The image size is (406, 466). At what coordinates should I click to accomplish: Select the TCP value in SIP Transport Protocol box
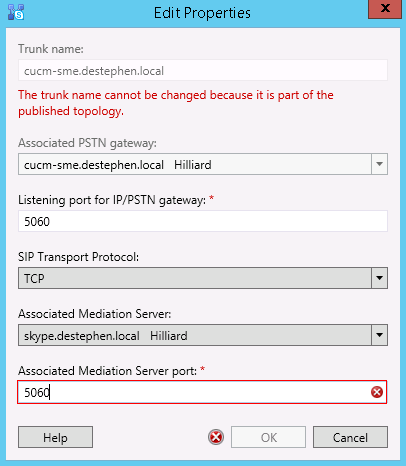click(34, 278)
